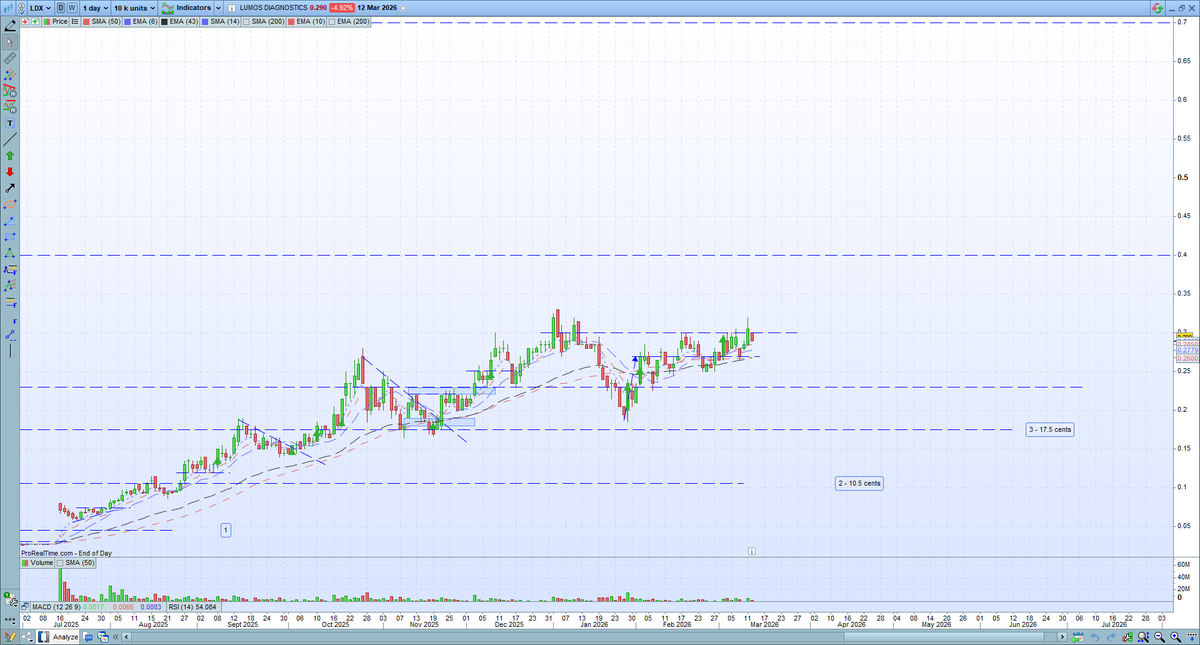Screen dimensions: 1200x645
Task: Toggle the EMA (43) indicator
Action: tap(180, 22)
